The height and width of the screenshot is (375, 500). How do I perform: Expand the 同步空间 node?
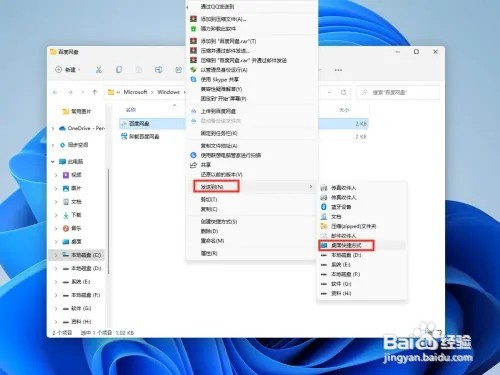click(x=53, y=145)
